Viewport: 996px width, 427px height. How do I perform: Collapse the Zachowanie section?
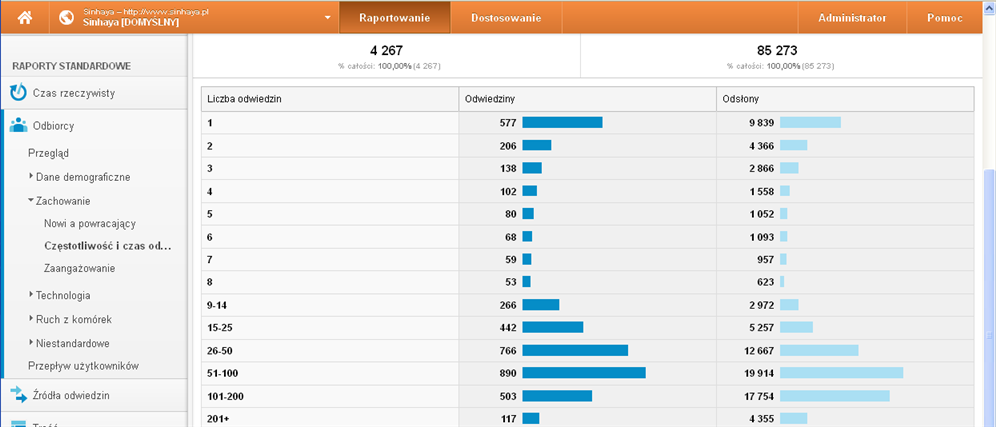32,200
